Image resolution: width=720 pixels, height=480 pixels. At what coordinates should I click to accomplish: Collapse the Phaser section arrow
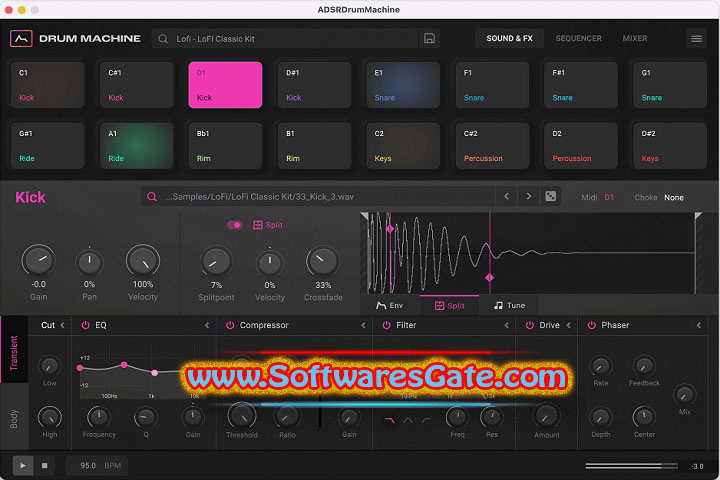pyautogui.click(x=698, y=325)
